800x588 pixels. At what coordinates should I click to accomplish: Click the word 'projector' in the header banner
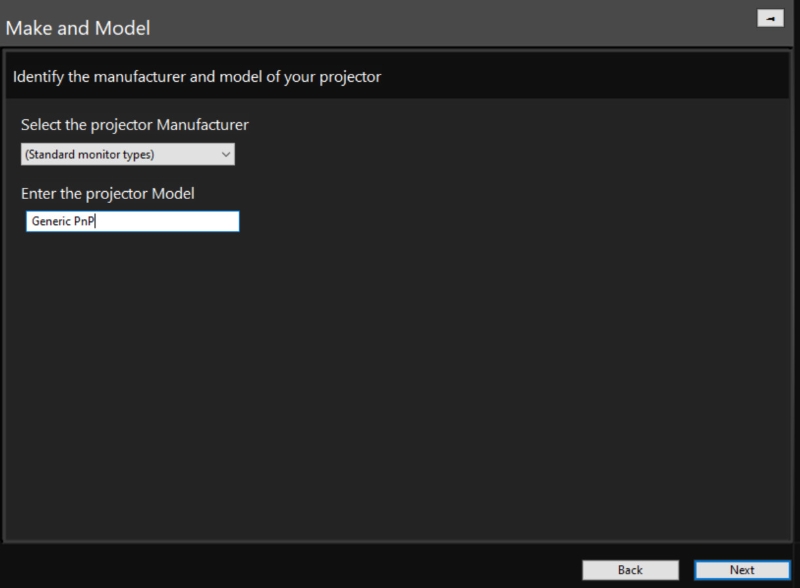[x=350, y=77]
